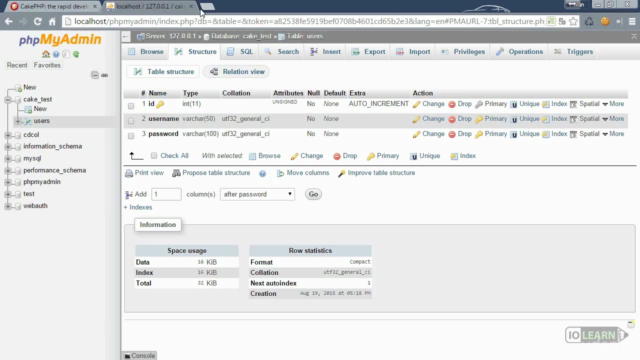Click the Move columns icon
640x360 pixels.
coord(280,173)
